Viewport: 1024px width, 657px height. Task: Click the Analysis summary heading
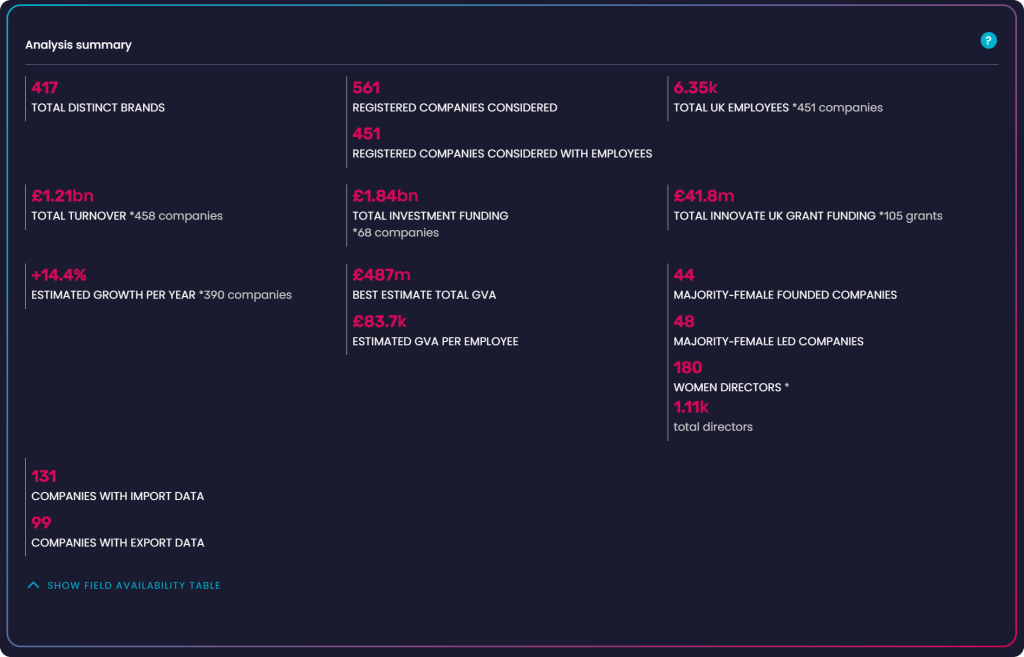pos(78,45)
